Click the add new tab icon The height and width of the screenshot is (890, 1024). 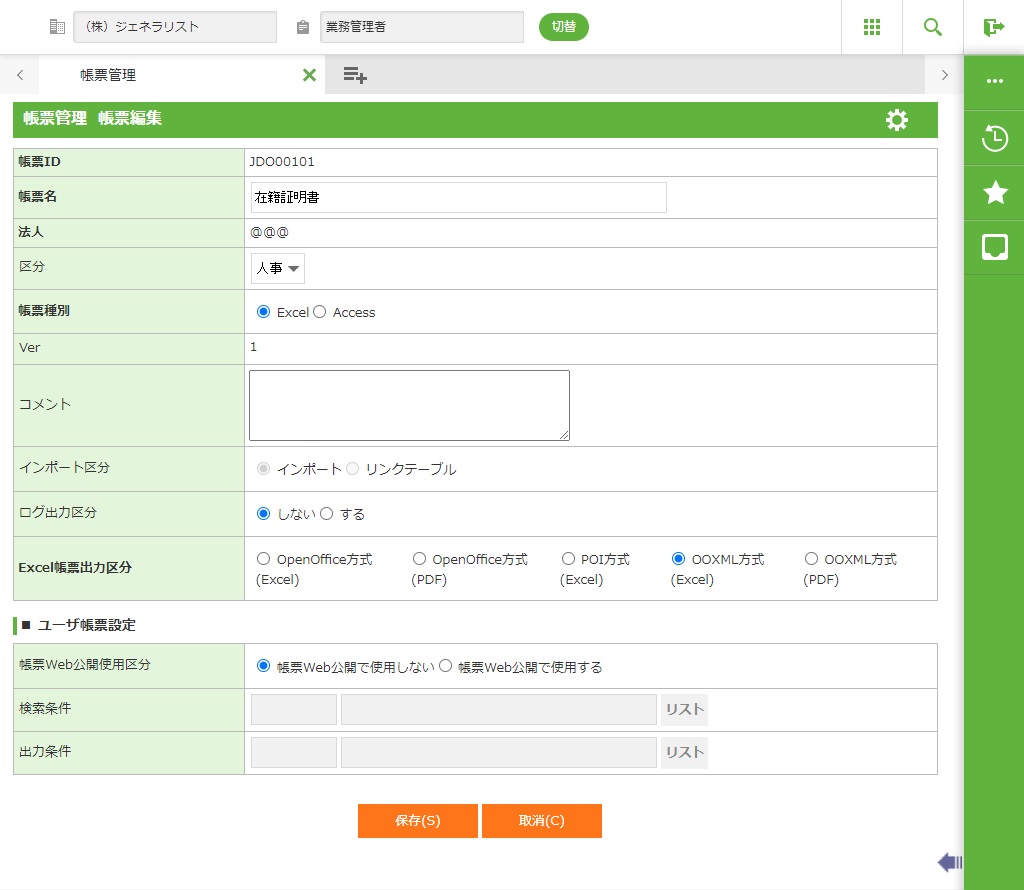tap(354, 75)
